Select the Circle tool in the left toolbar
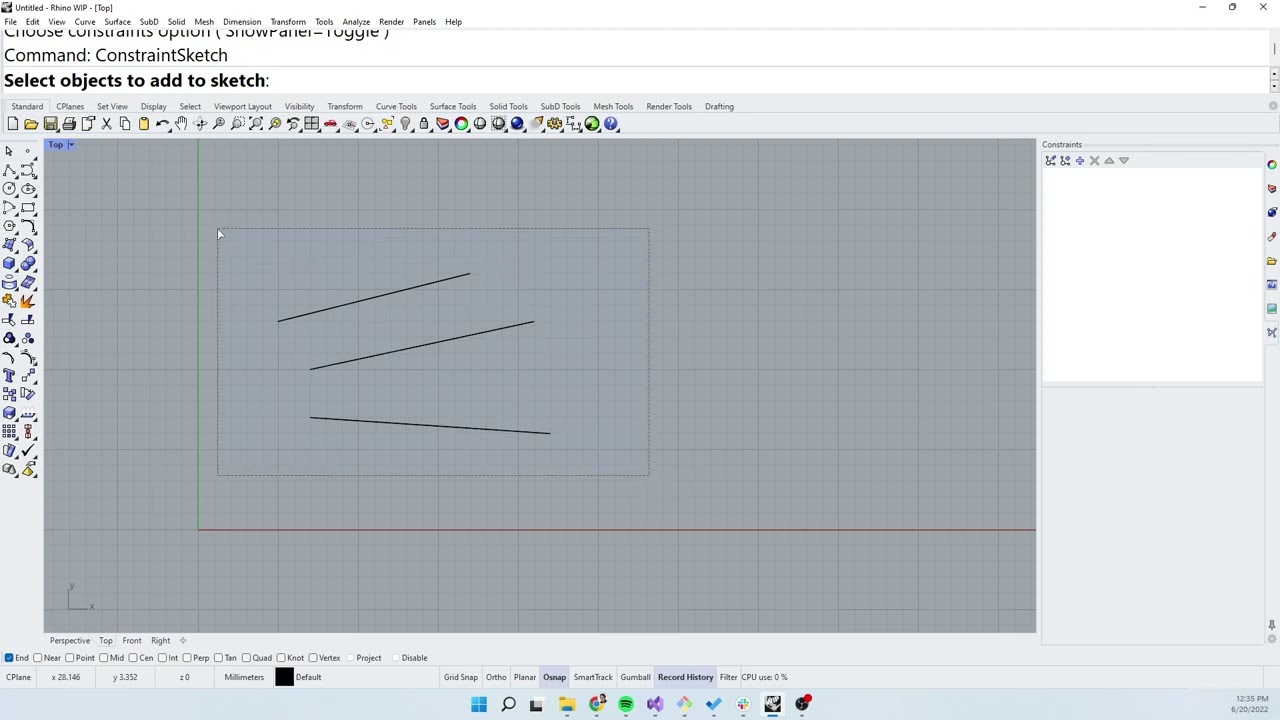This screenshot has height=720, width=1280. (9, 189)
